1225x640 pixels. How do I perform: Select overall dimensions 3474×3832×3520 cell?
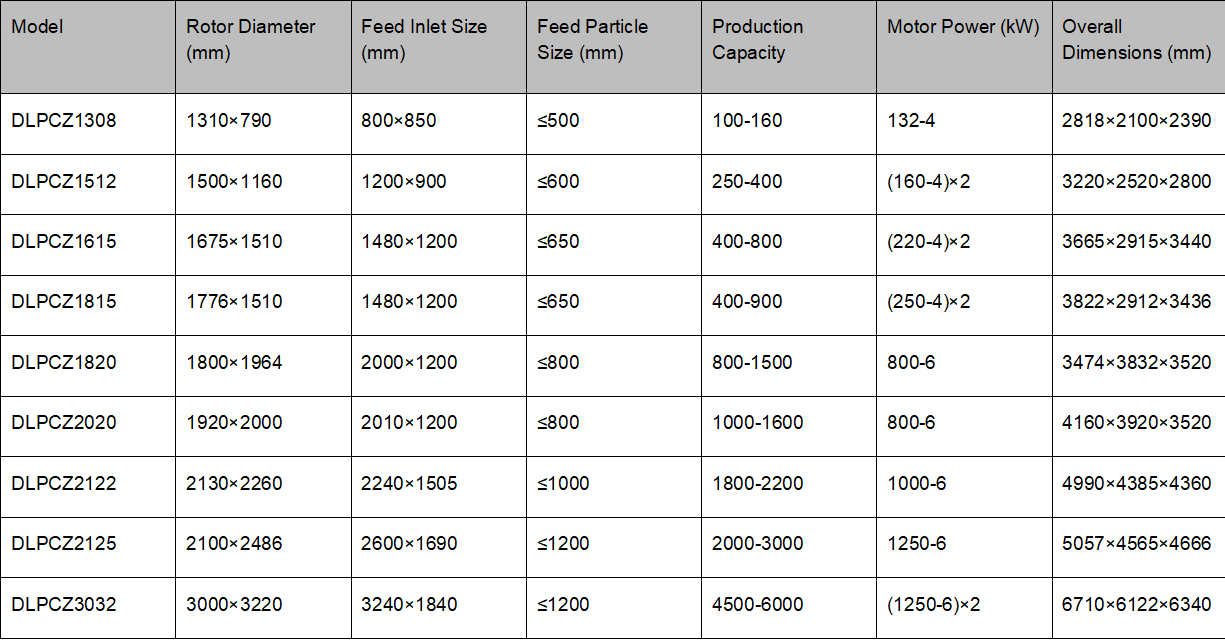pos(1139,365)
